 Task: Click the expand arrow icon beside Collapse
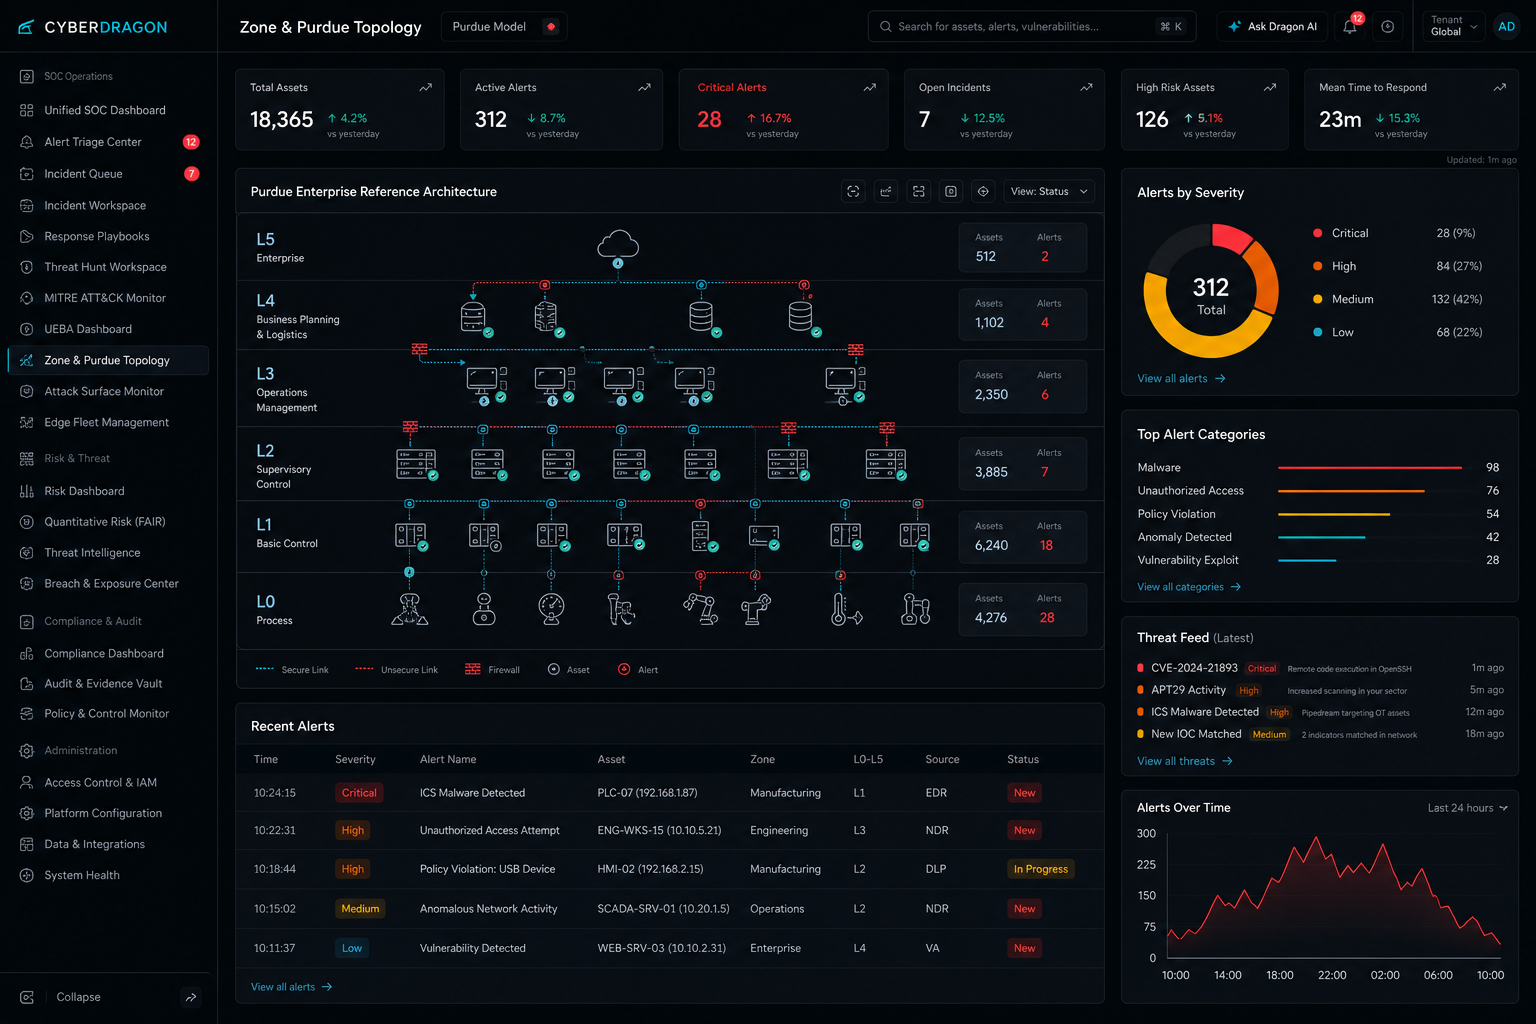tap(191, 997)
